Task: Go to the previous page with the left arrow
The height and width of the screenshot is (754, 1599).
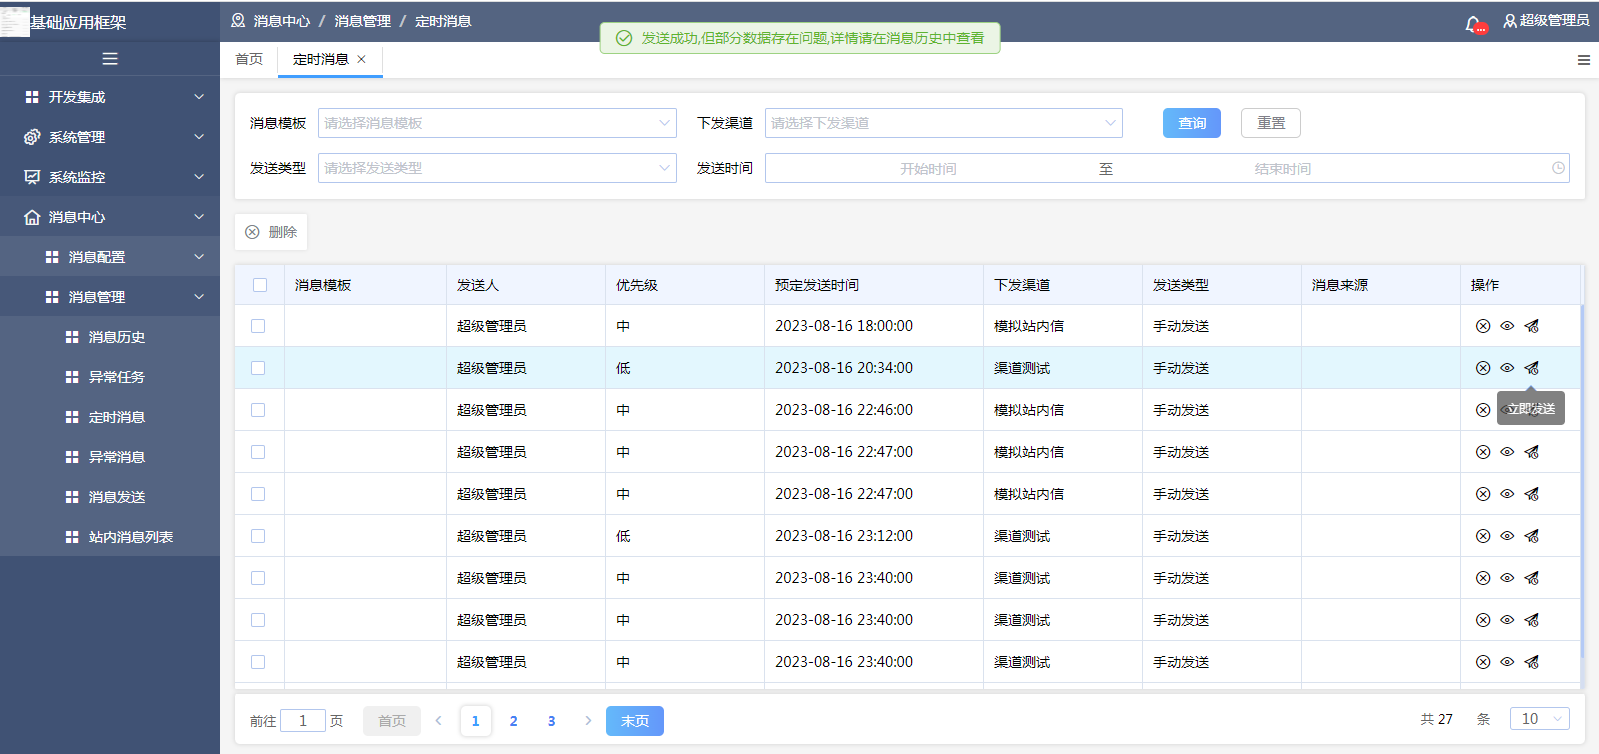Action: [439, 721]
